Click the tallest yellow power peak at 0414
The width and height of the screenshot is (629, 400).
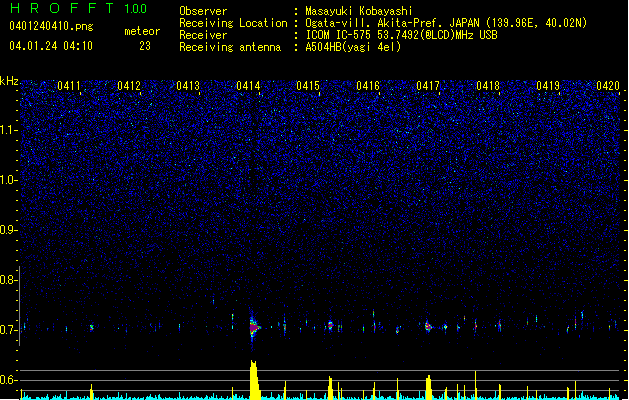pos(254,380)
